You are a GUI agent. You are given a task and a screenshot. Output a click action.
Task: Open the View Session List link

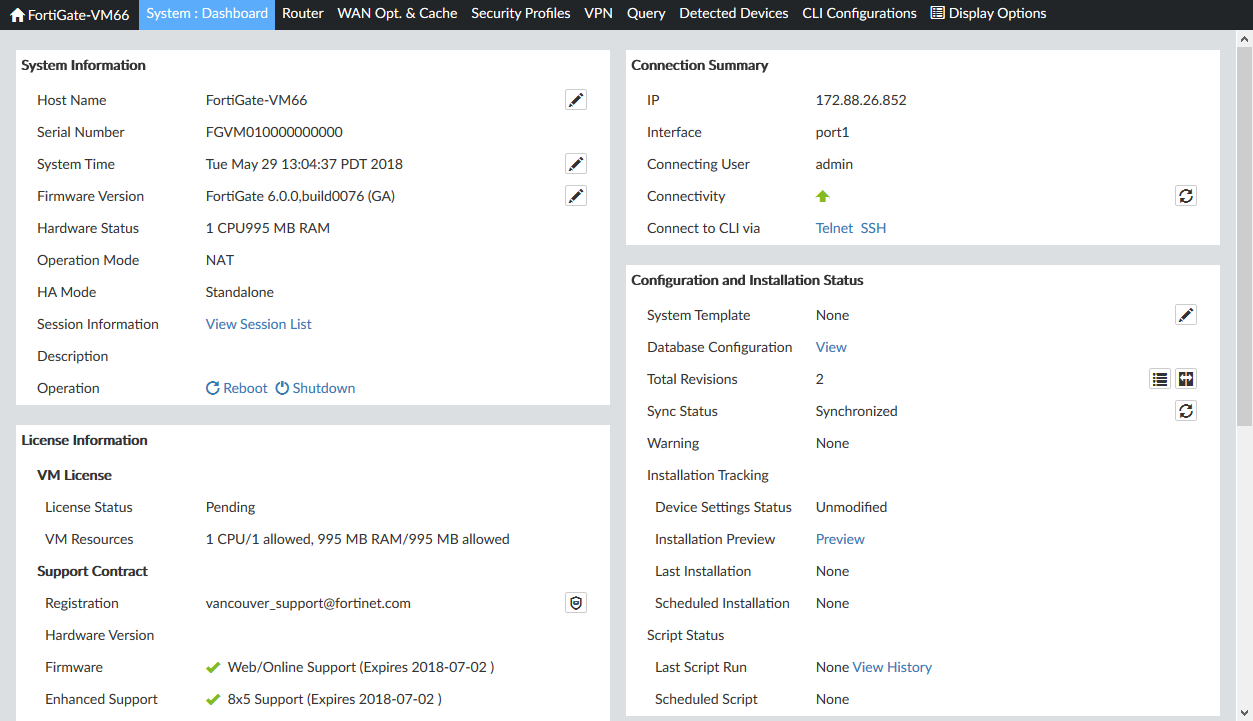(x=258, y=324)
